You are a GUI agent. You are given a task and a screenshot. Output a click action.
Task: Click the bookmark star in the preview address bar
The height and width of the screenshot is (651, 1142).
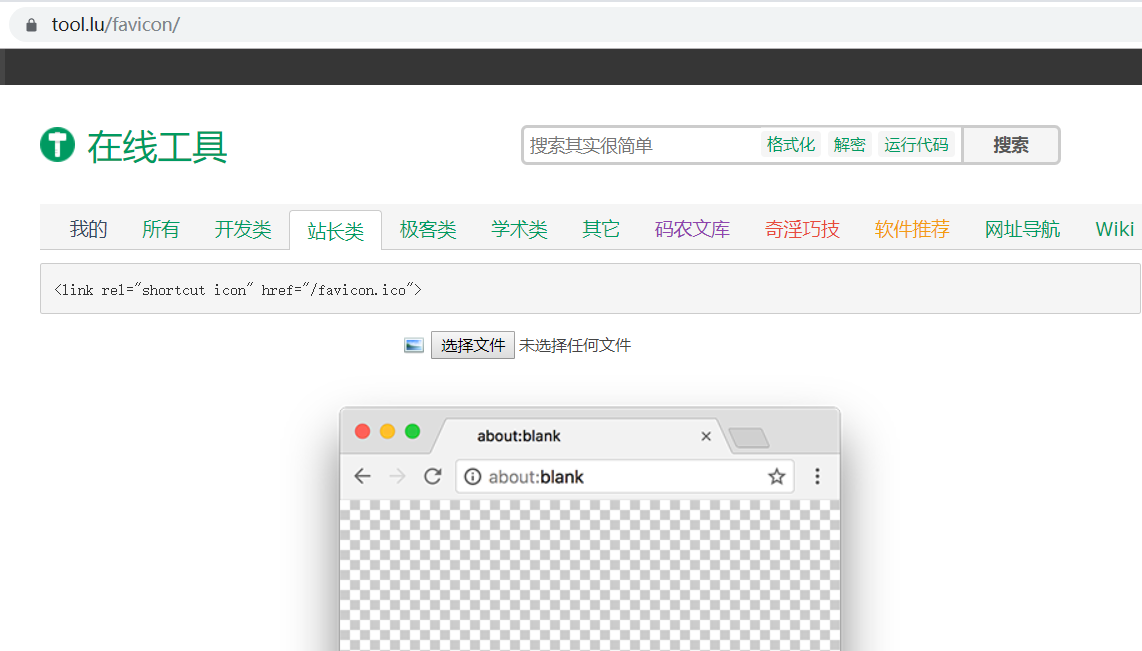776,476
